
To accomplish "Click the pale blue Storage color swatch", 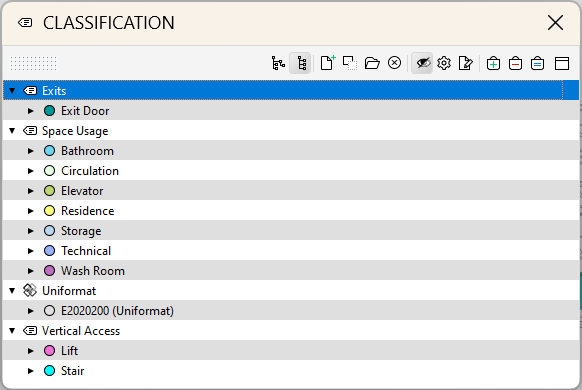I will pyautogui.click(x=49, y=231).
